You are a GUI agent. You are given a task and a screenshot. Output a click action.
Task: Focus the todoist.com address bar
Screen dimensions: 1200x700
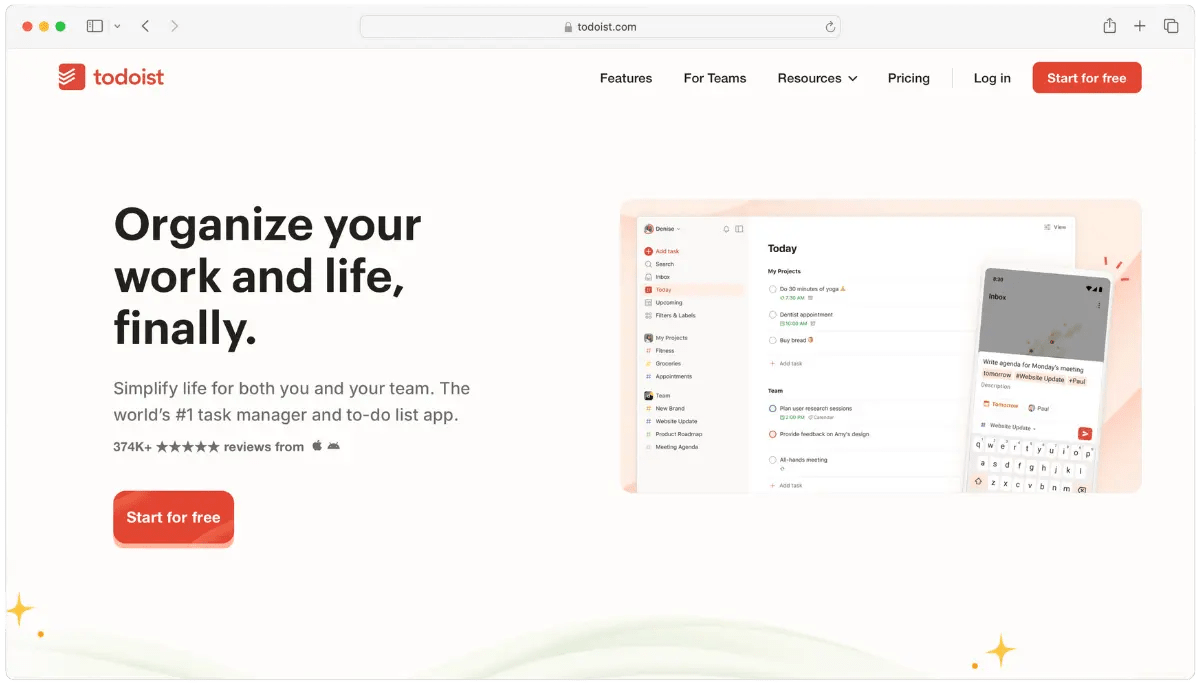[x=600, y=27]
